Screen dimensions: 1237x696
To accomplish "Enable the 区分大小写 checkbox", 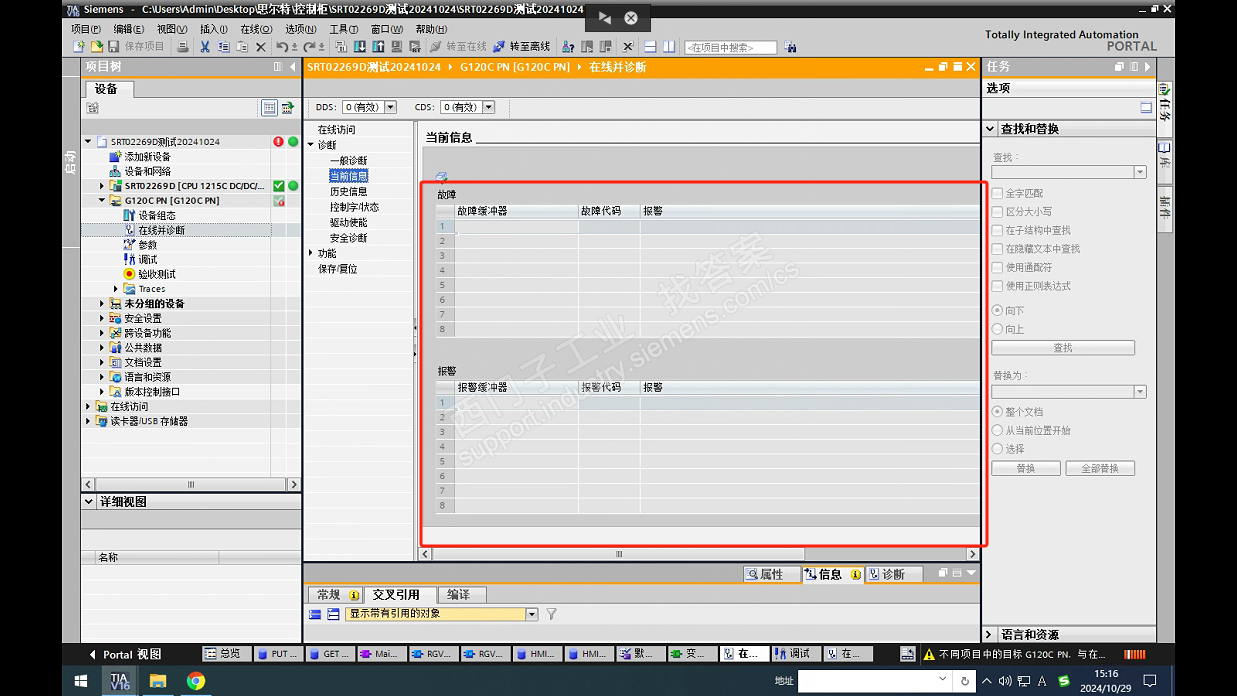I will 997,212.
